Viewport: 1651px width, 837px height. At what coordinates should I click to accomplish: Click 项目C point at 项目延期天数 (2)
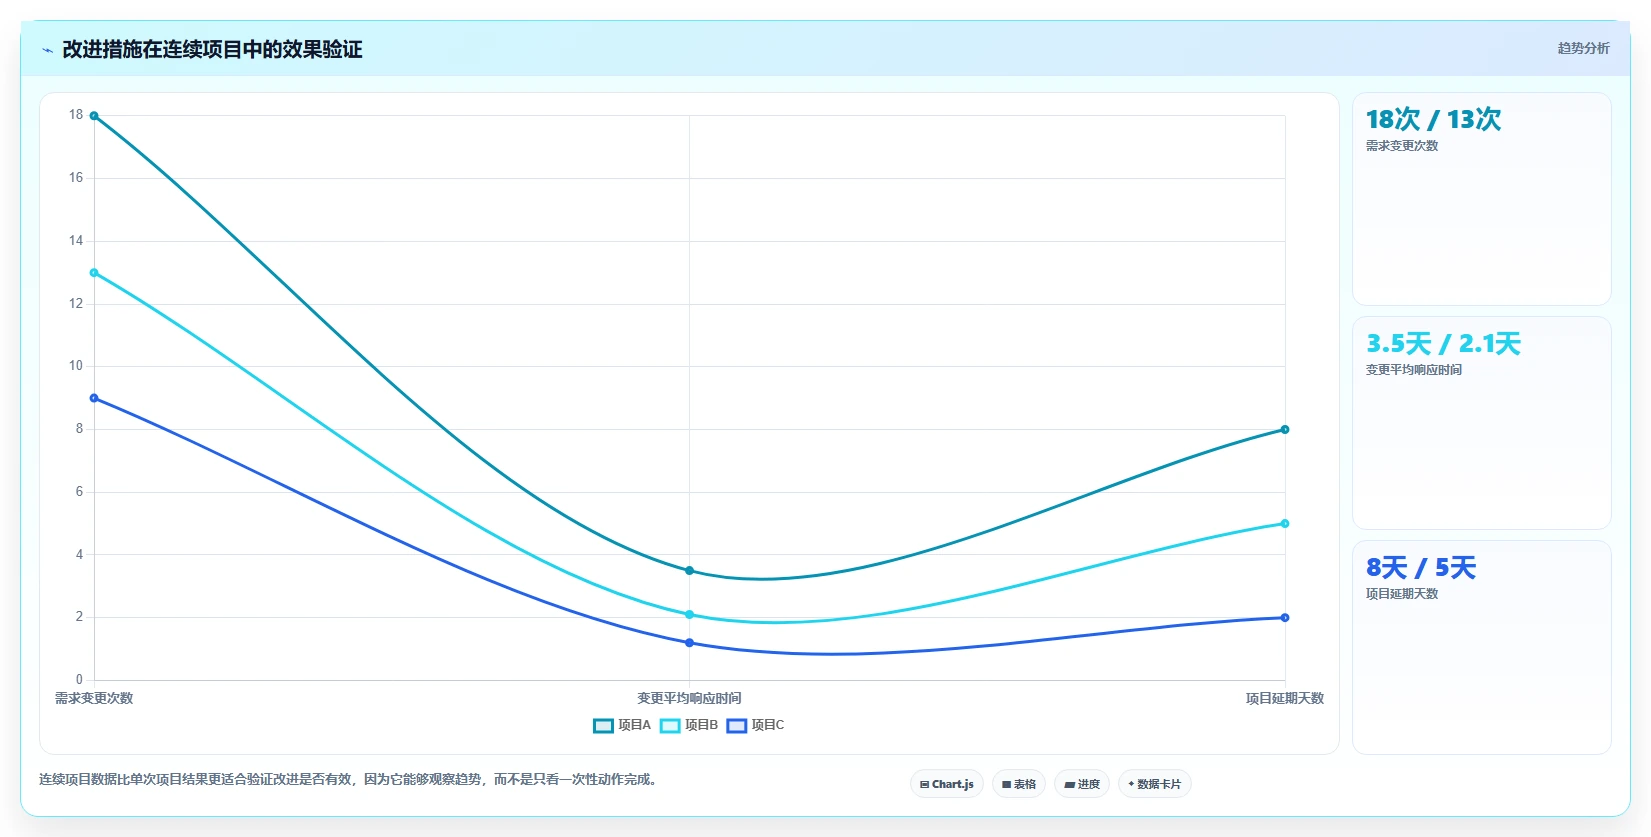[1285, 618]
